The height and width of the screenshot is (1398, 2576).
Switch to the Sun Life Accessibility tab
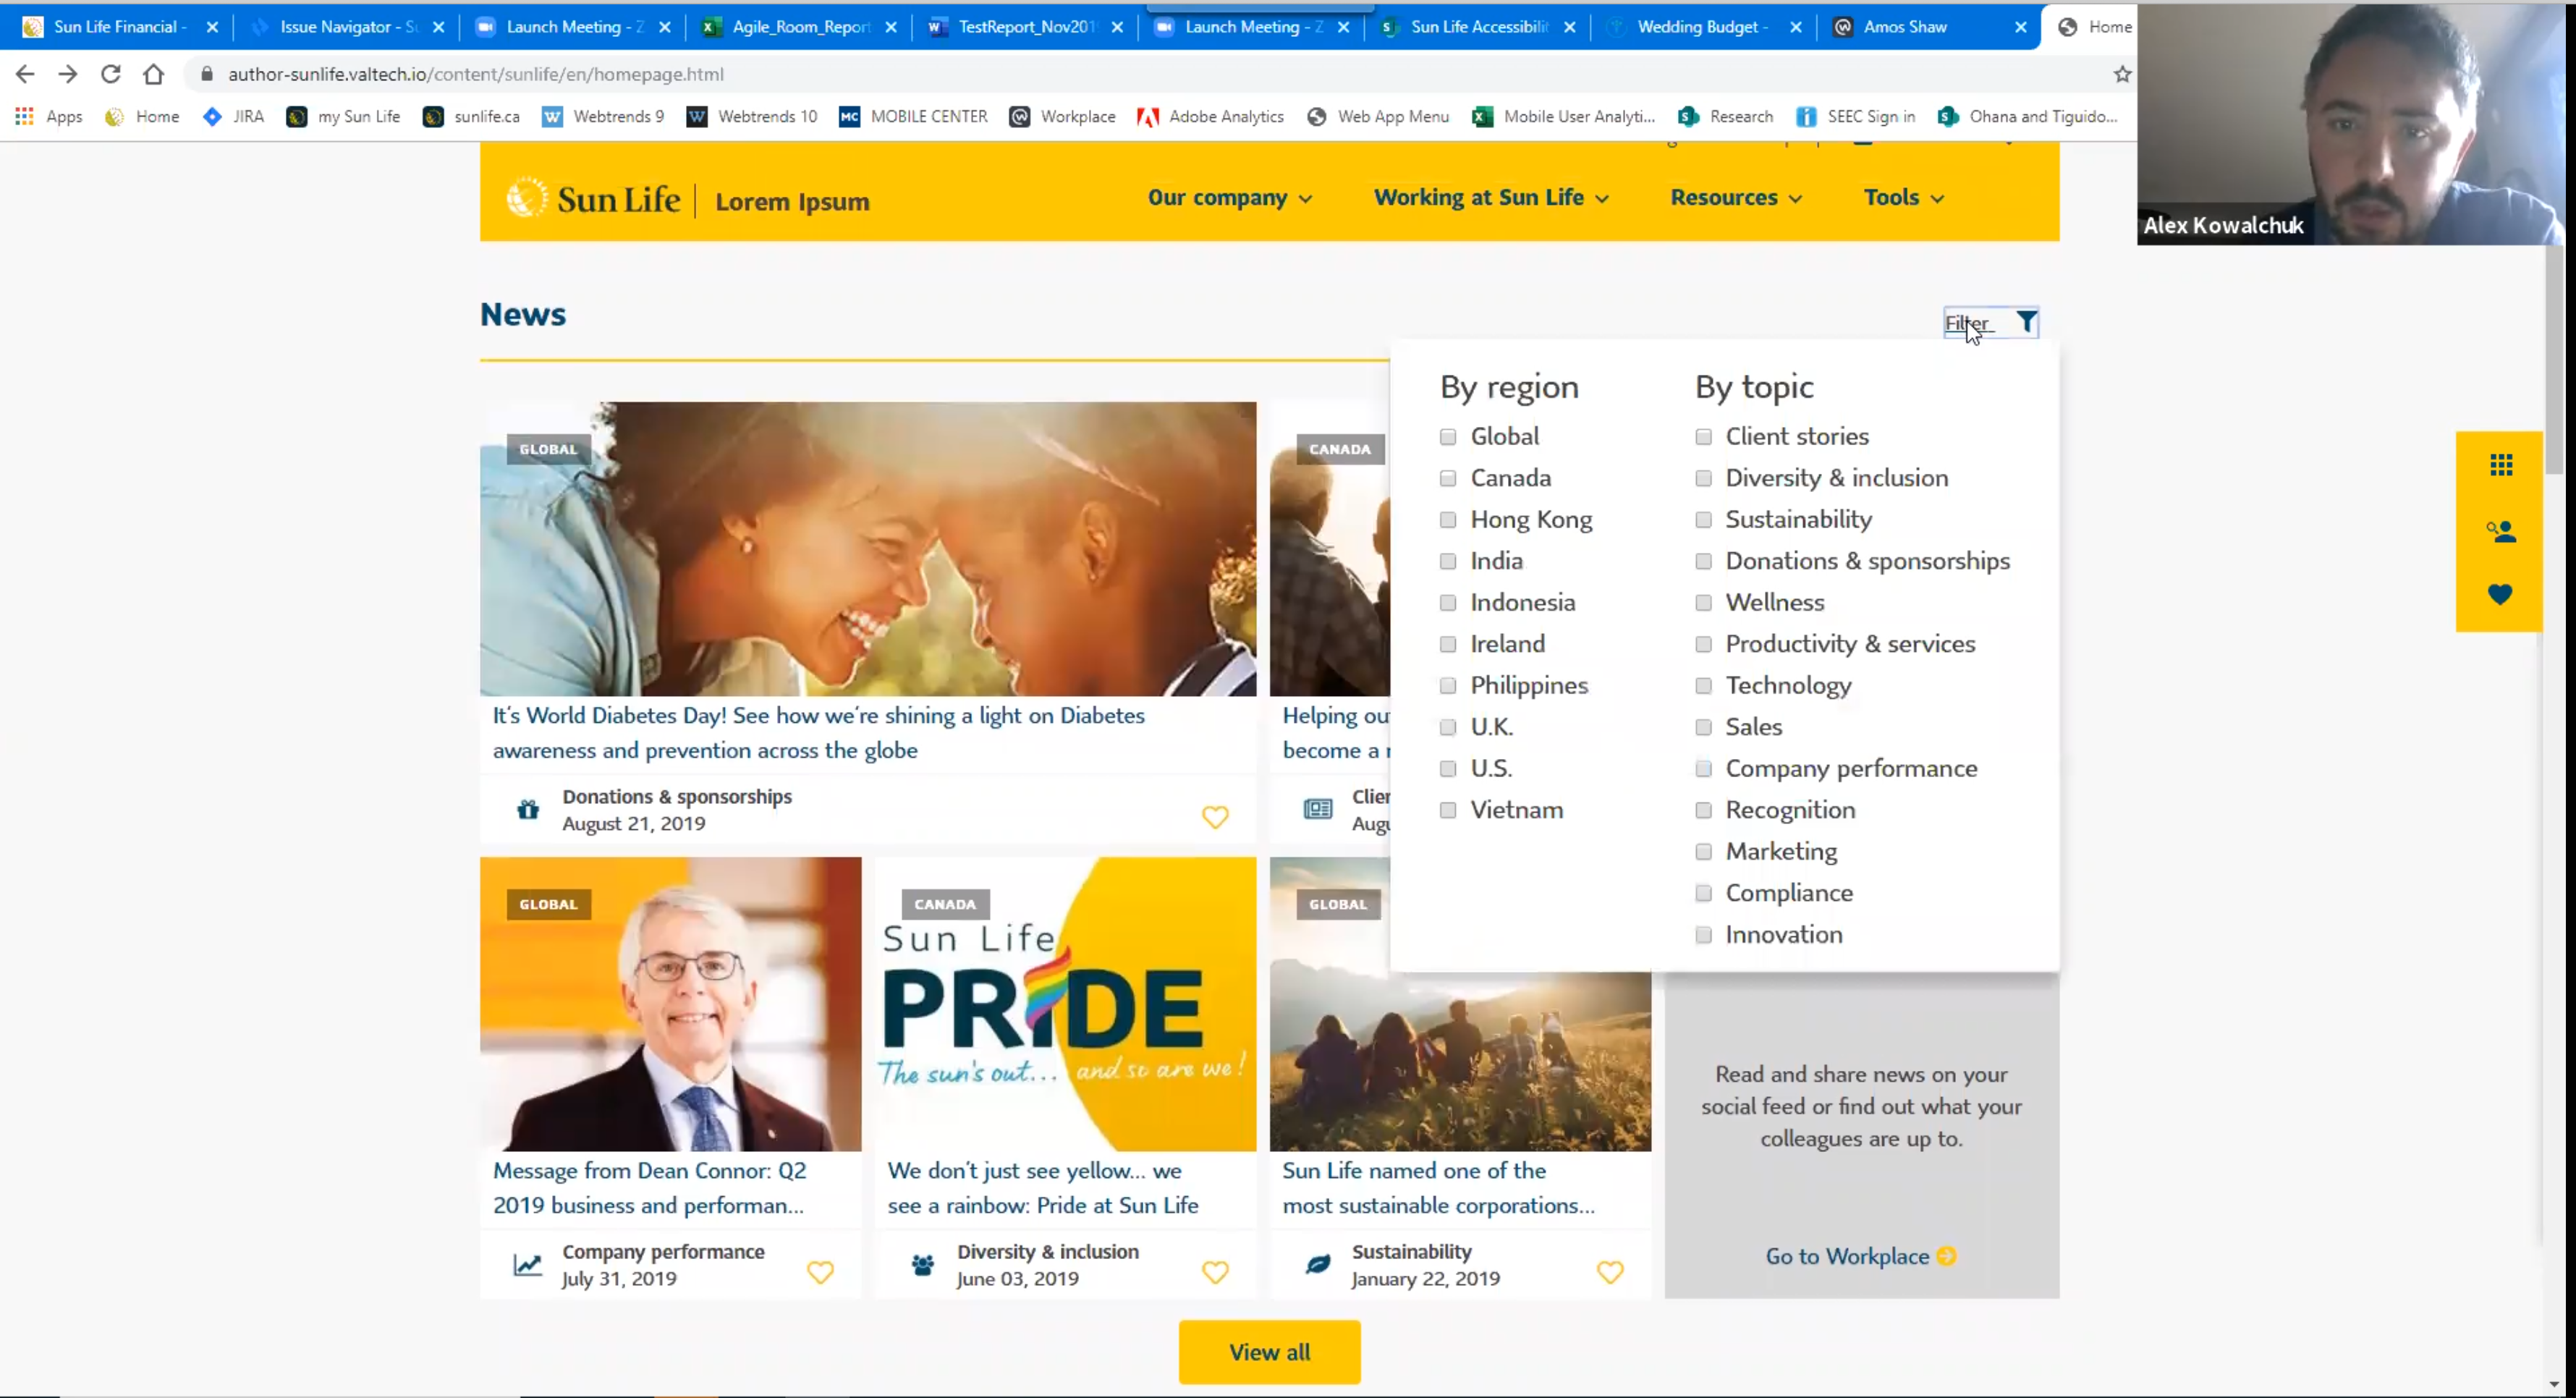click(1477, 27)
